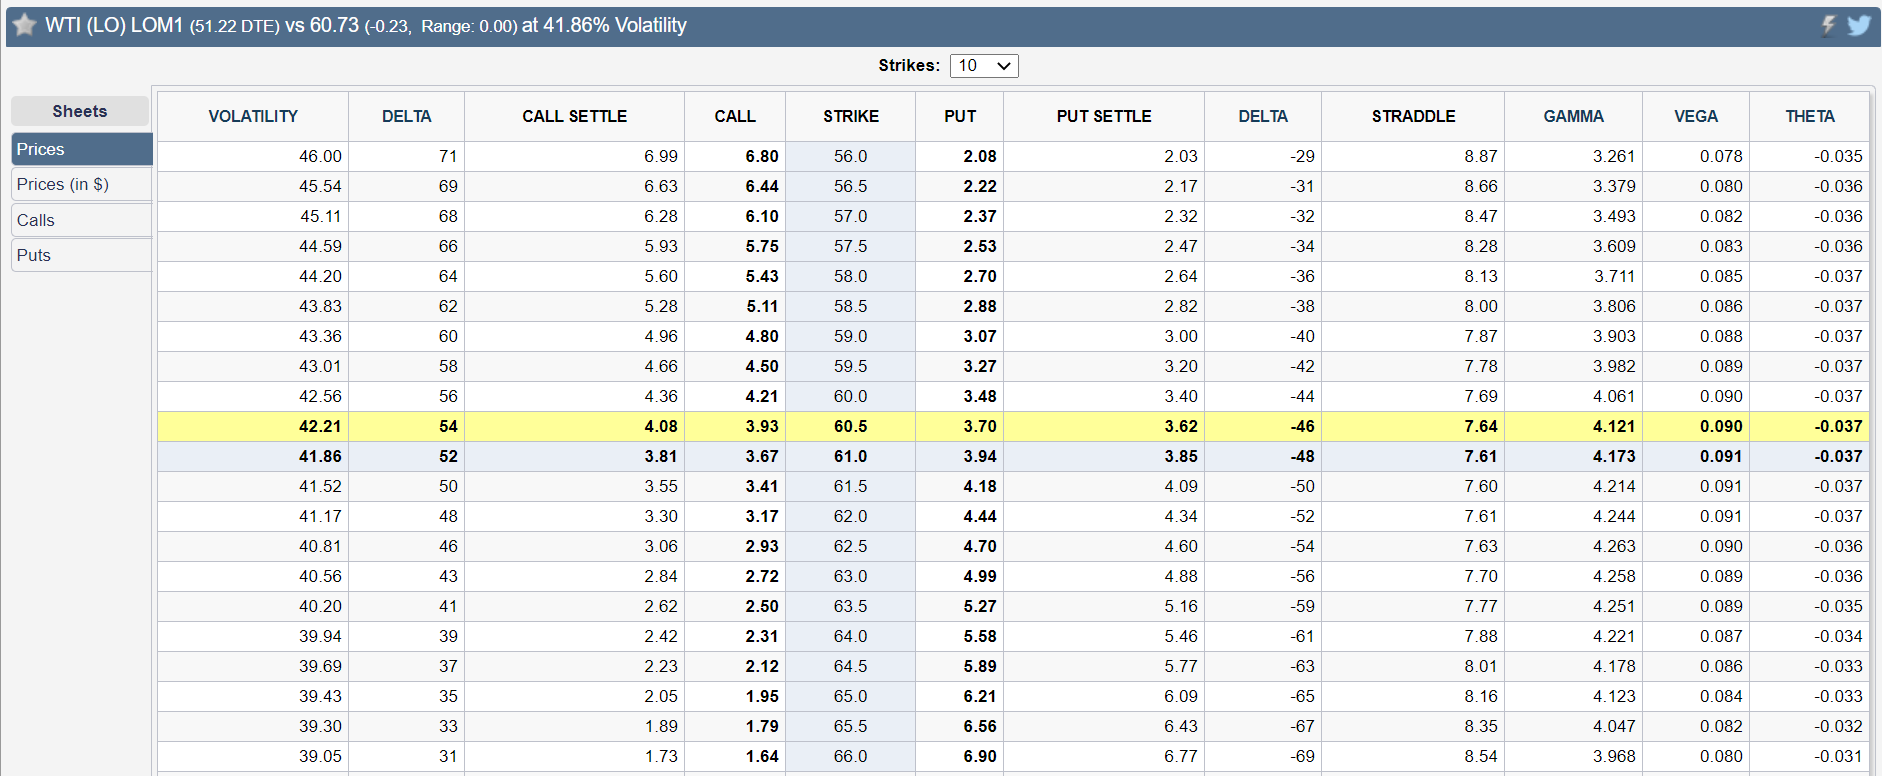Click the CALL column header
Image resolution: width=1882 pixels, height=776 pixels.
pyautogui.click(x=735, y=116)
